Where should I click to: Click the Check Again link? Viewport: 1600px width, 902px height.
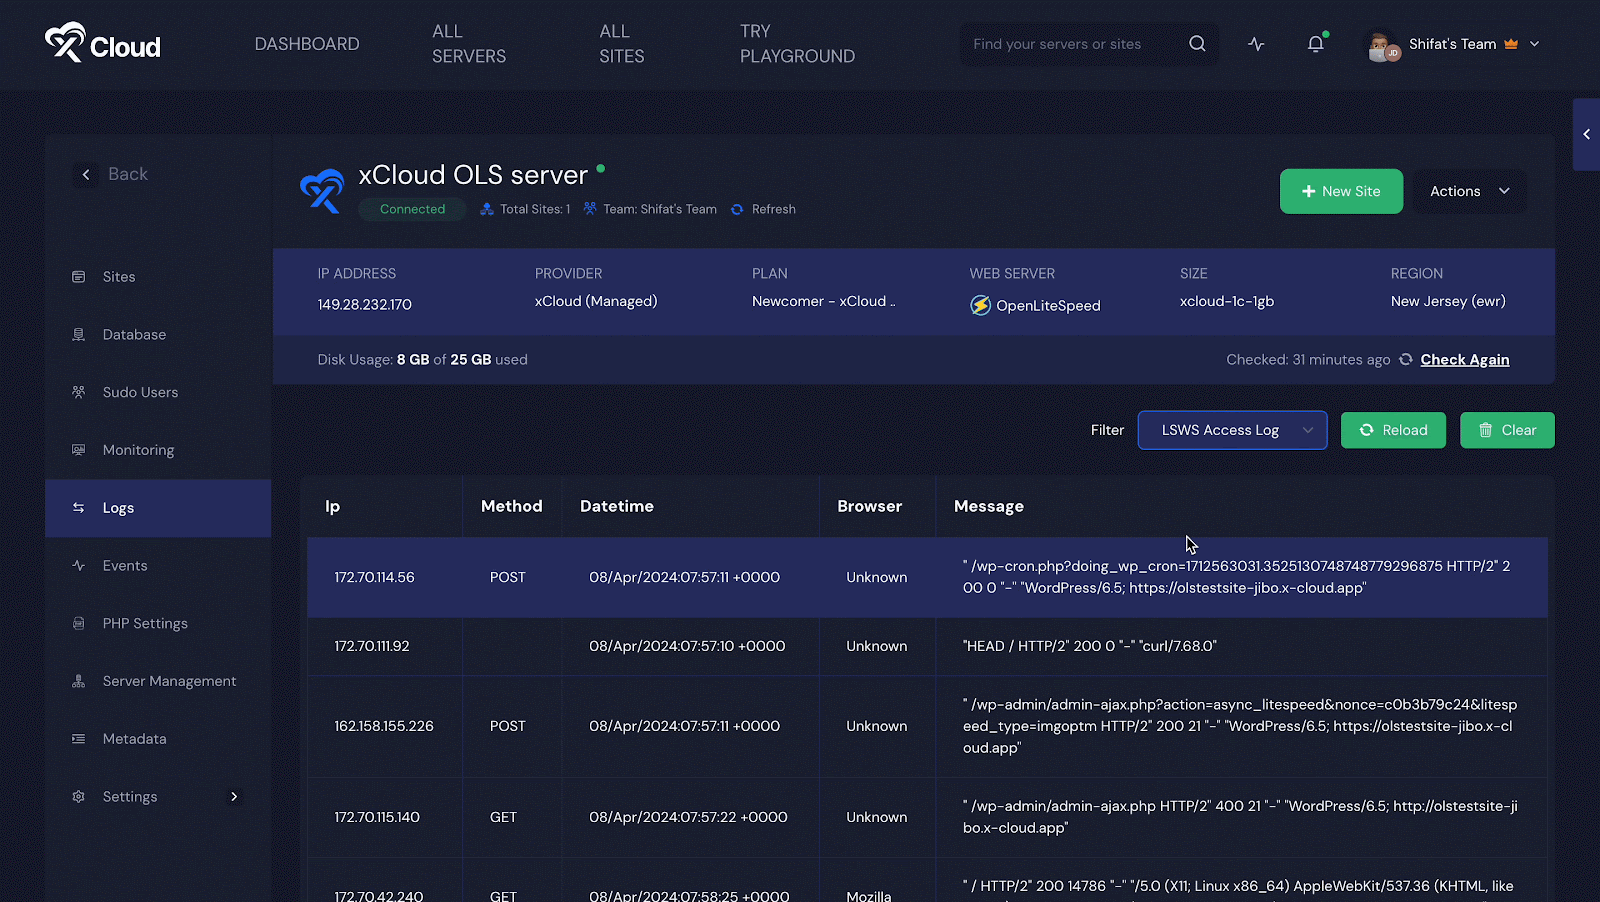pyautogui.click(x=1464, y=359)
